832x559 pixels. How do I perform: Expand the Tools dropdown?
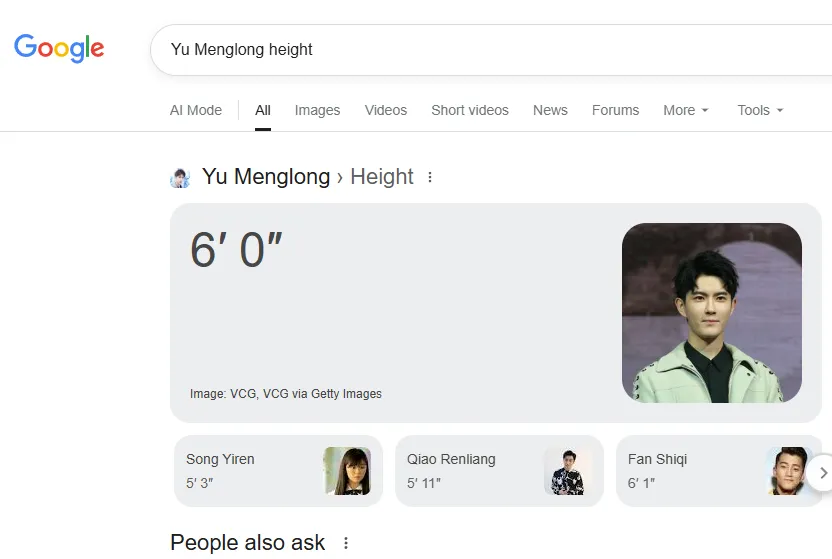point(760,110)
